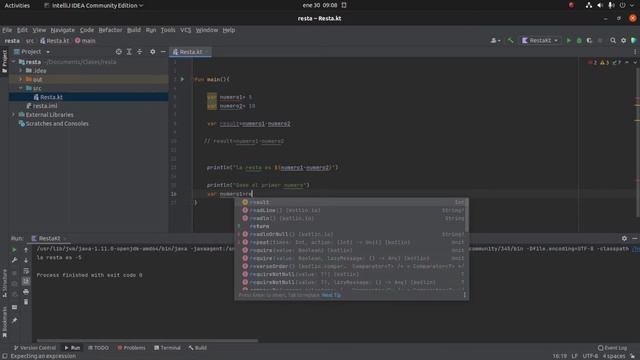Open run configuration wrench in the Run panel
640x360 pixels.
pyautogui.click(x=14, y=260)
